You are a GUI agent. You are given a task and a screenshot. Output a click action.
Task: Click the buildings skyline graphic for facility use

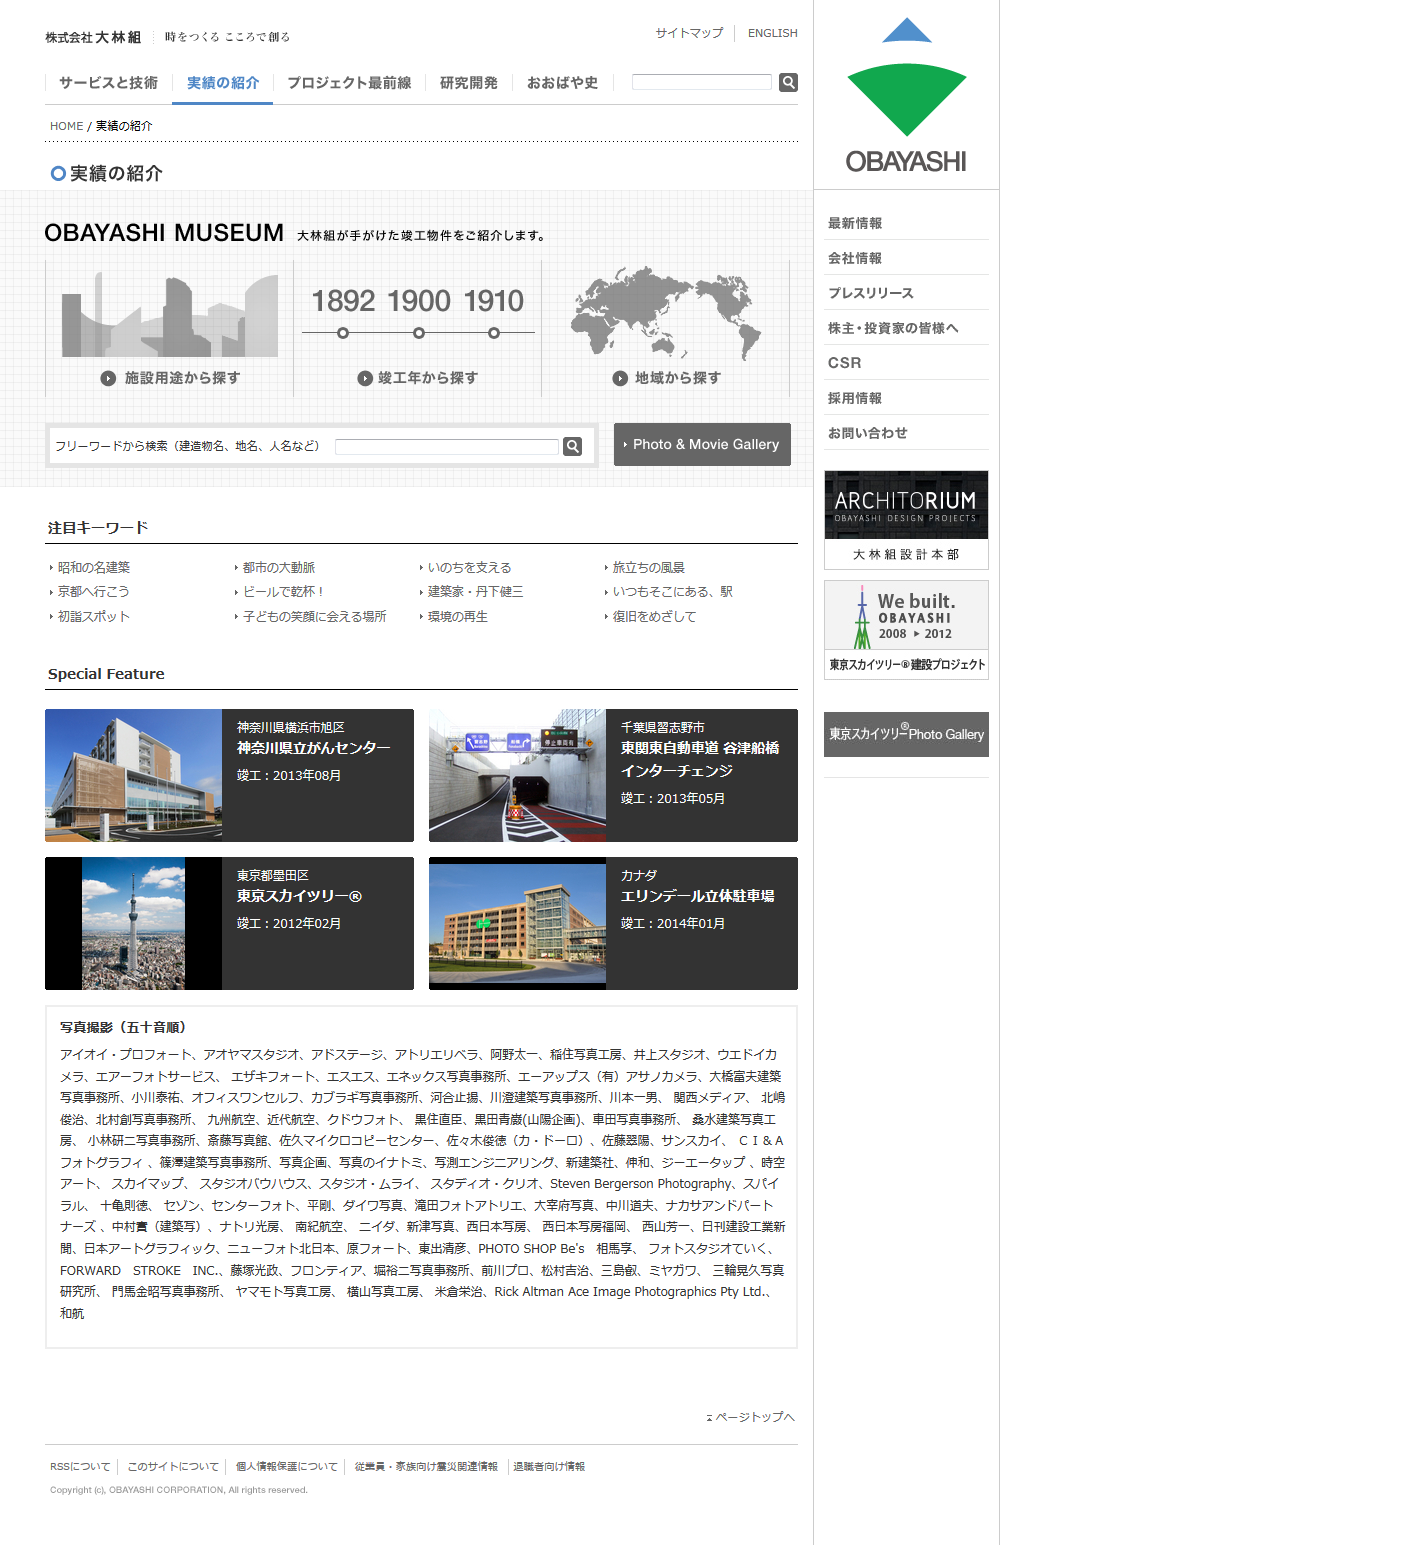click(x=169, y=315)
